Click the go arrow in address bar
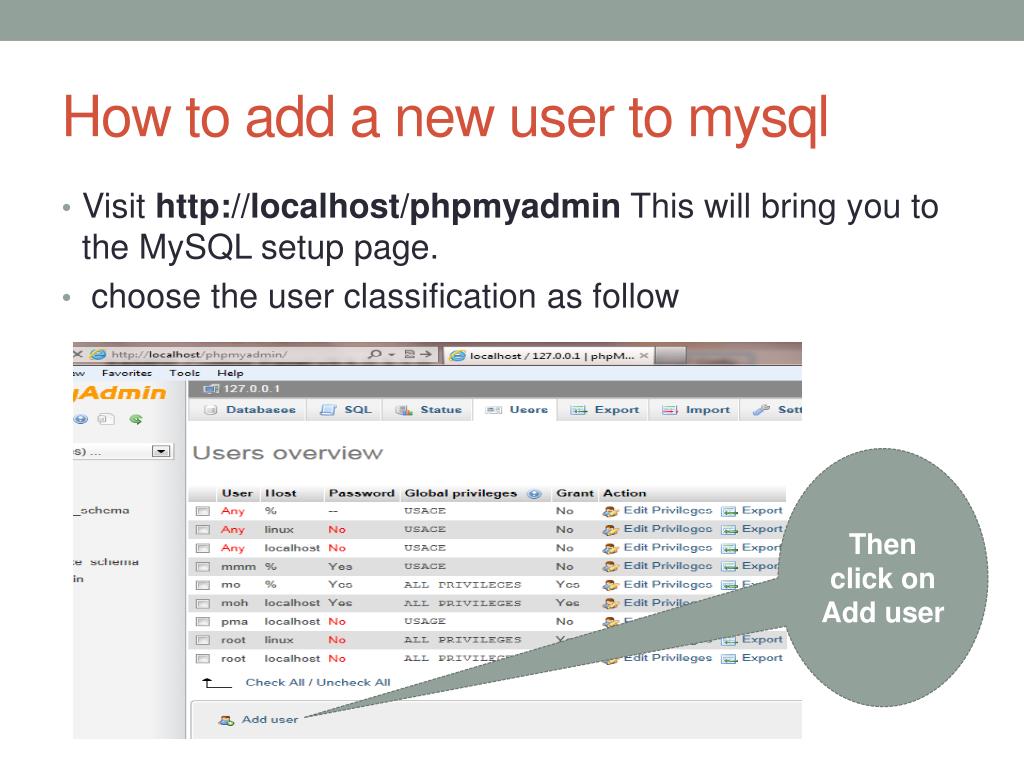 point(426,354)
